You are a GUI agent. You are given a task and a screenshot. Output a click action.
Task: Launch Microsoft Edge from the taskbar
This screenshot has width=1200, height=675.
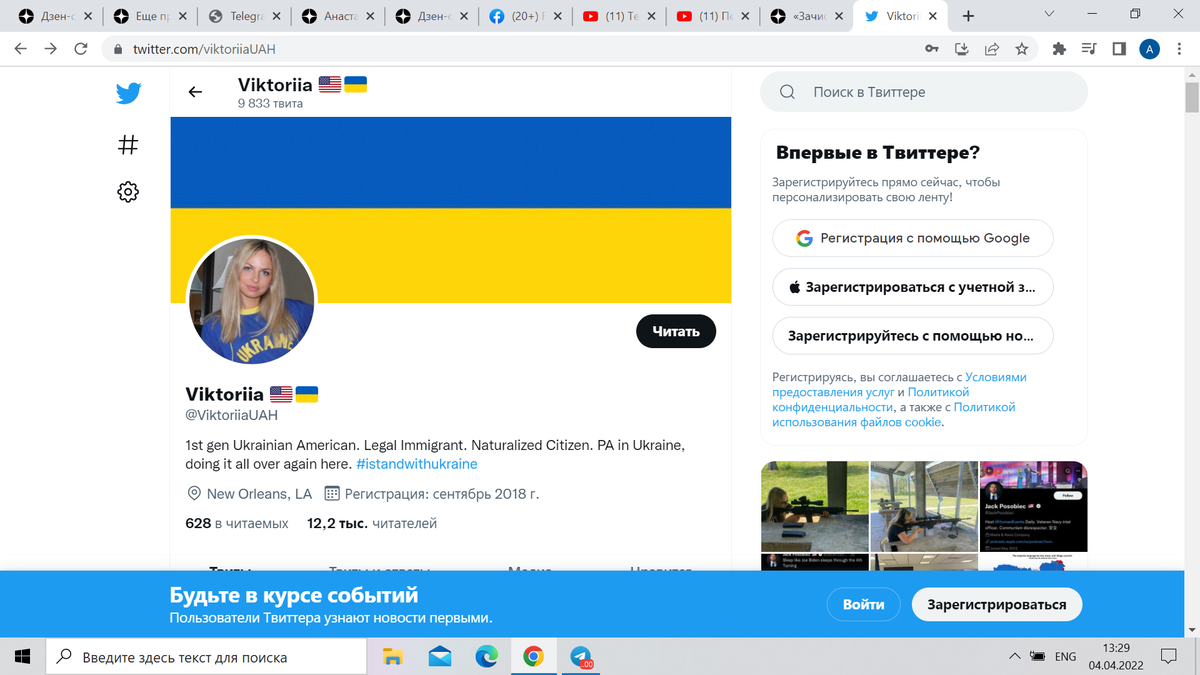coord(486,657)
